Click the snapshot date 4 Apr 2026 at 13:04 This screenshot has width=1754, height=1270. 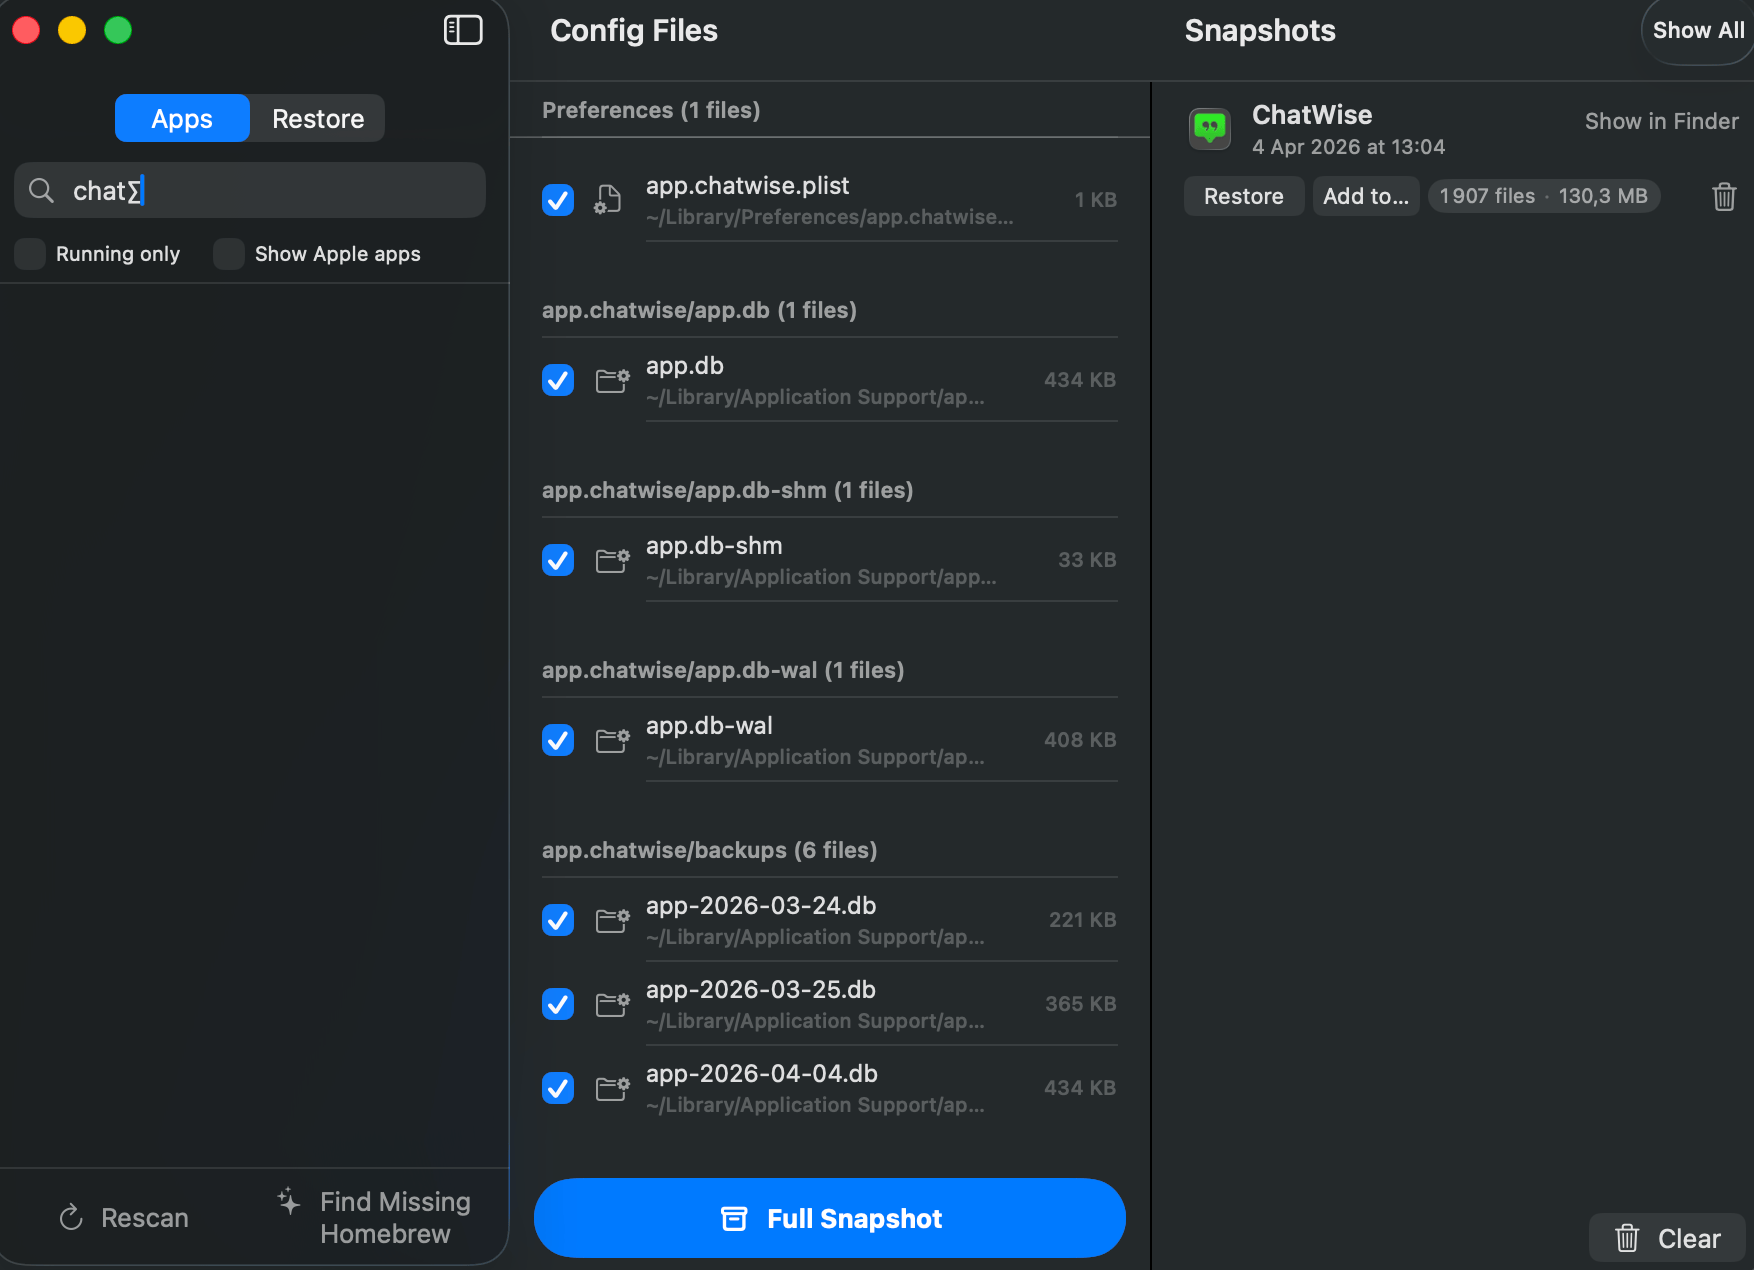click(x=1348, y=147)
